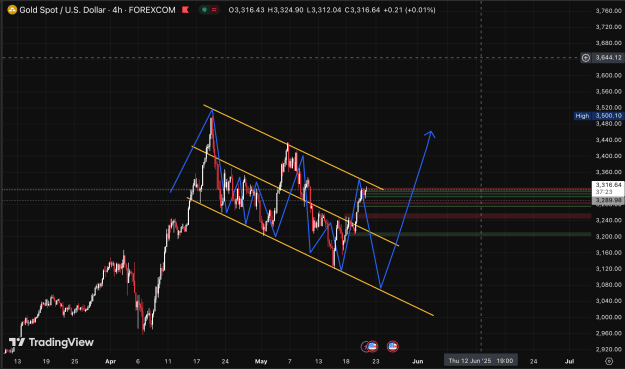
Task: Click the May label on the time axis
Action: (261, 361)
